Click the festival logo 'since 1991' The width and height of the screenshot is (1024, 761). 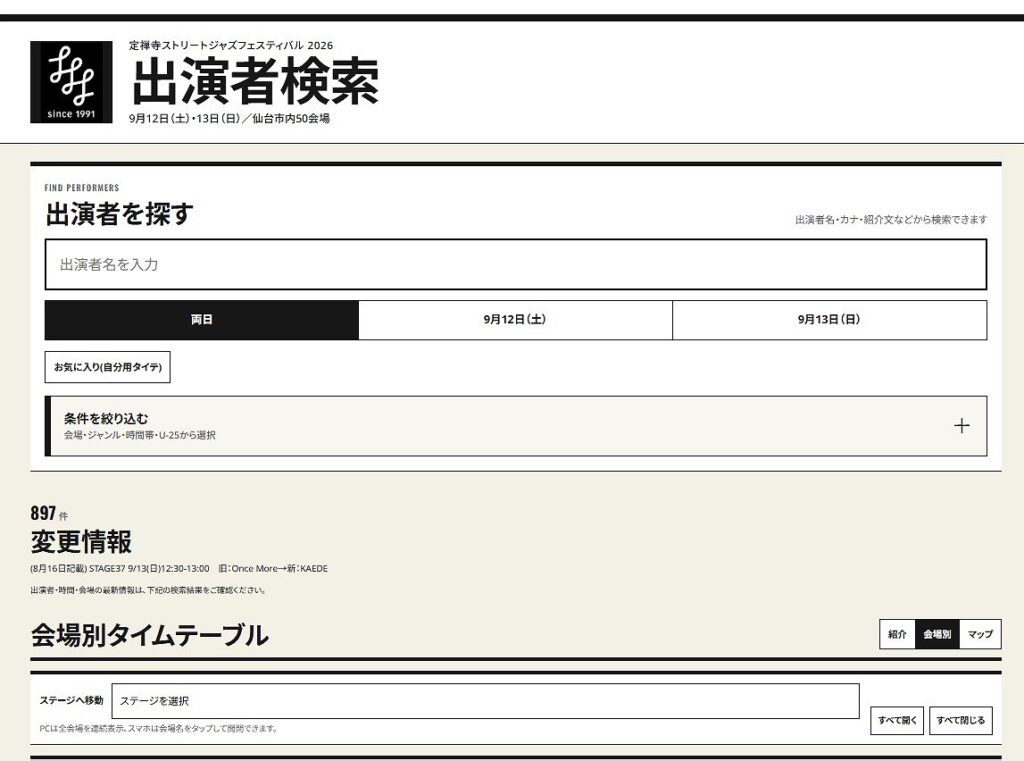click(71, 82)
